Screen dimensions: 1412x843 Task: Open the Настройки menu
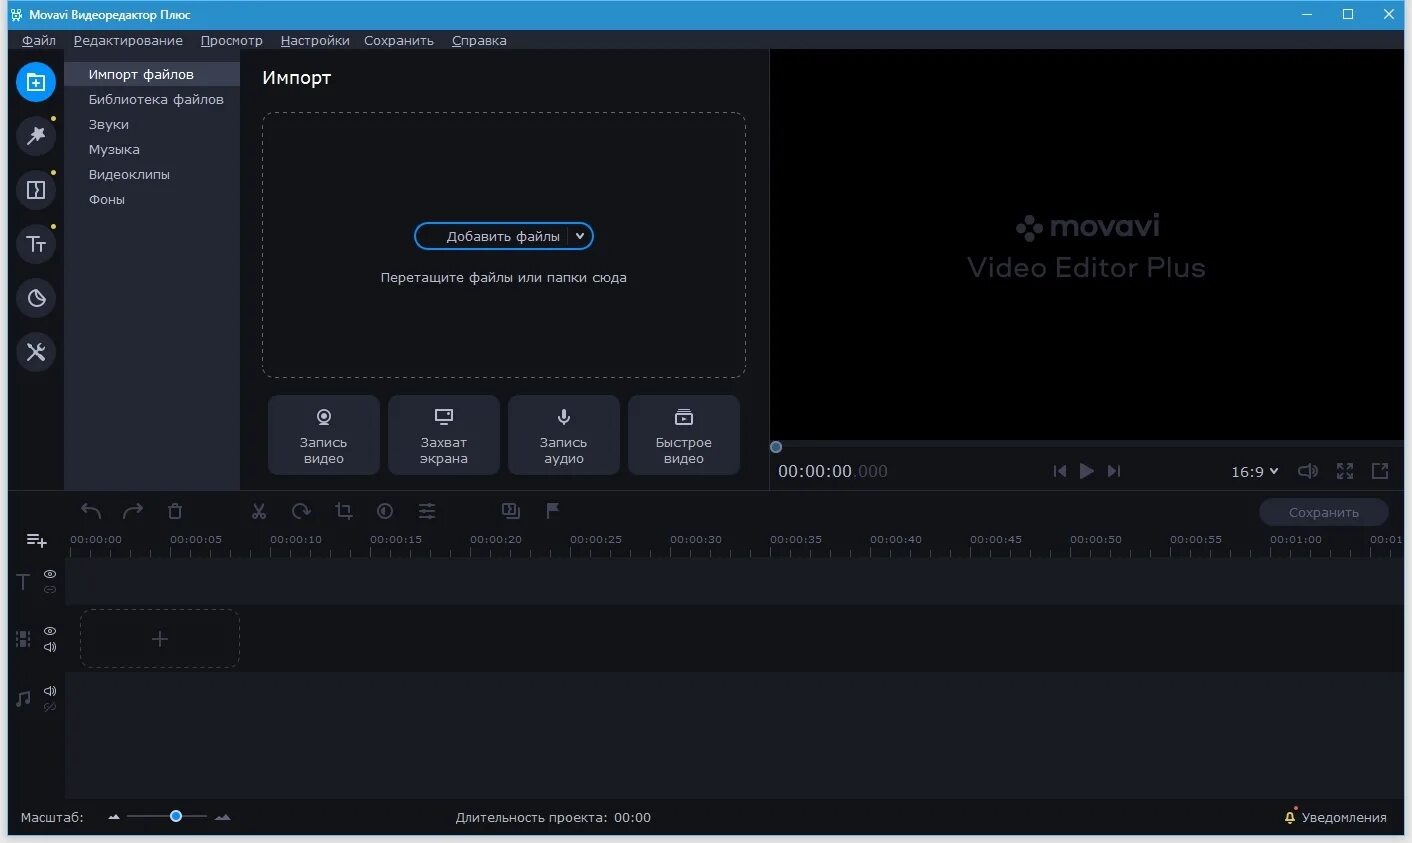click(315, 40)
